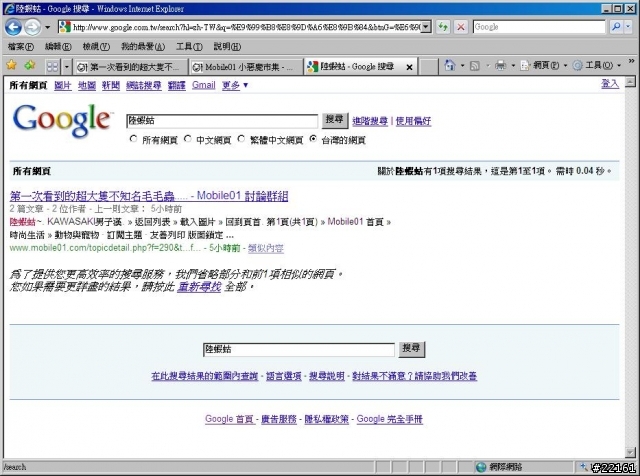Open the 我的最愛(A) menu
The height and width of the screenshot is (476, 640).
point(143,47)
